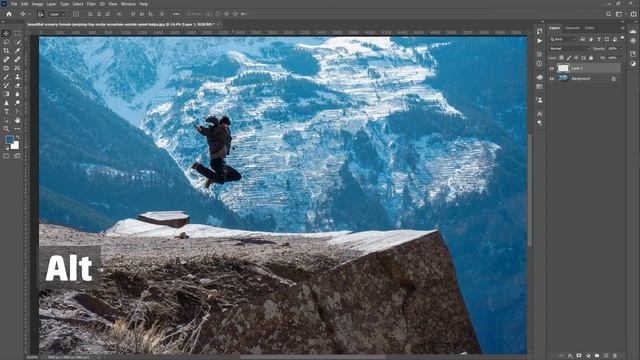The image size is (640, 360).
Task: Toggle lock all padlock icon
Action: pos(591,58)
